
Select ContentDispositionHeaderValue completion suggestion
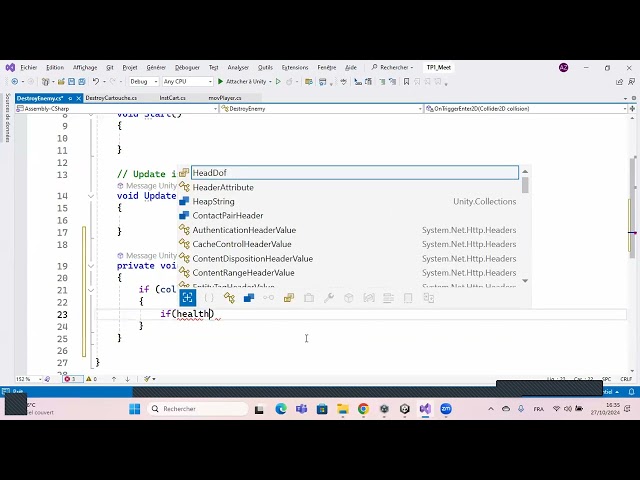pos(349,258)
